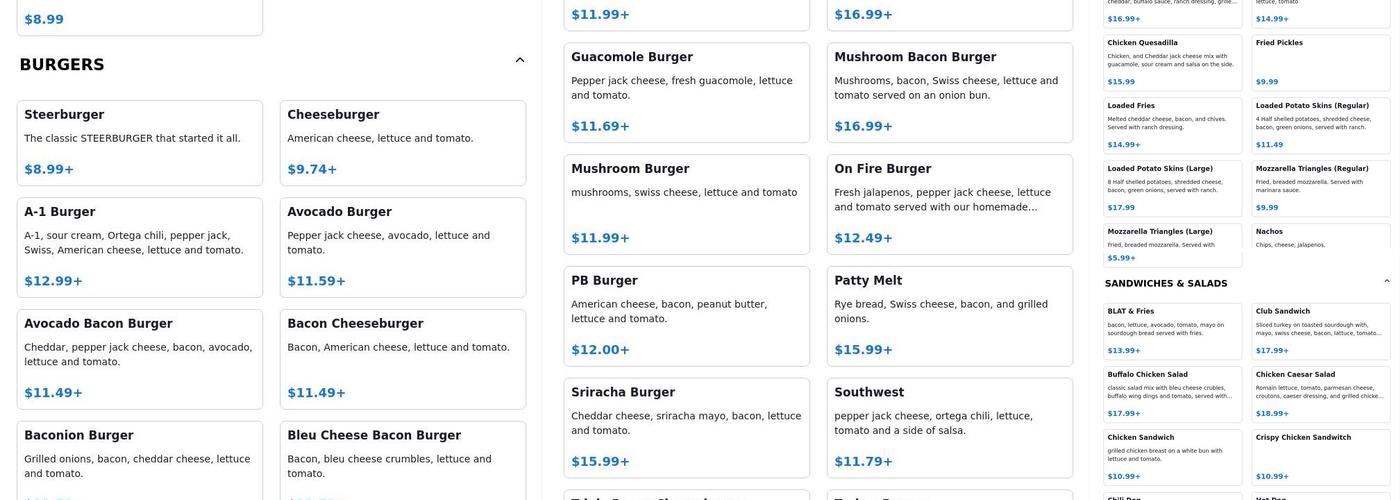Open the Buffalo Chicken Salad item
Screen dimensions: 1400x500
pyautogui.click(x=1172, y=394)
